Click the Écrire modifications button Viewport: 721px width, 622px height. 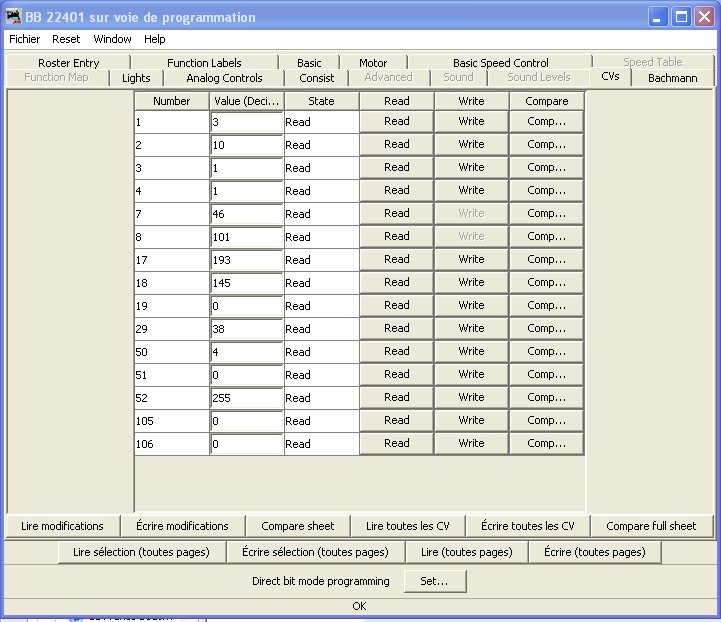click(x=182, y=526)
